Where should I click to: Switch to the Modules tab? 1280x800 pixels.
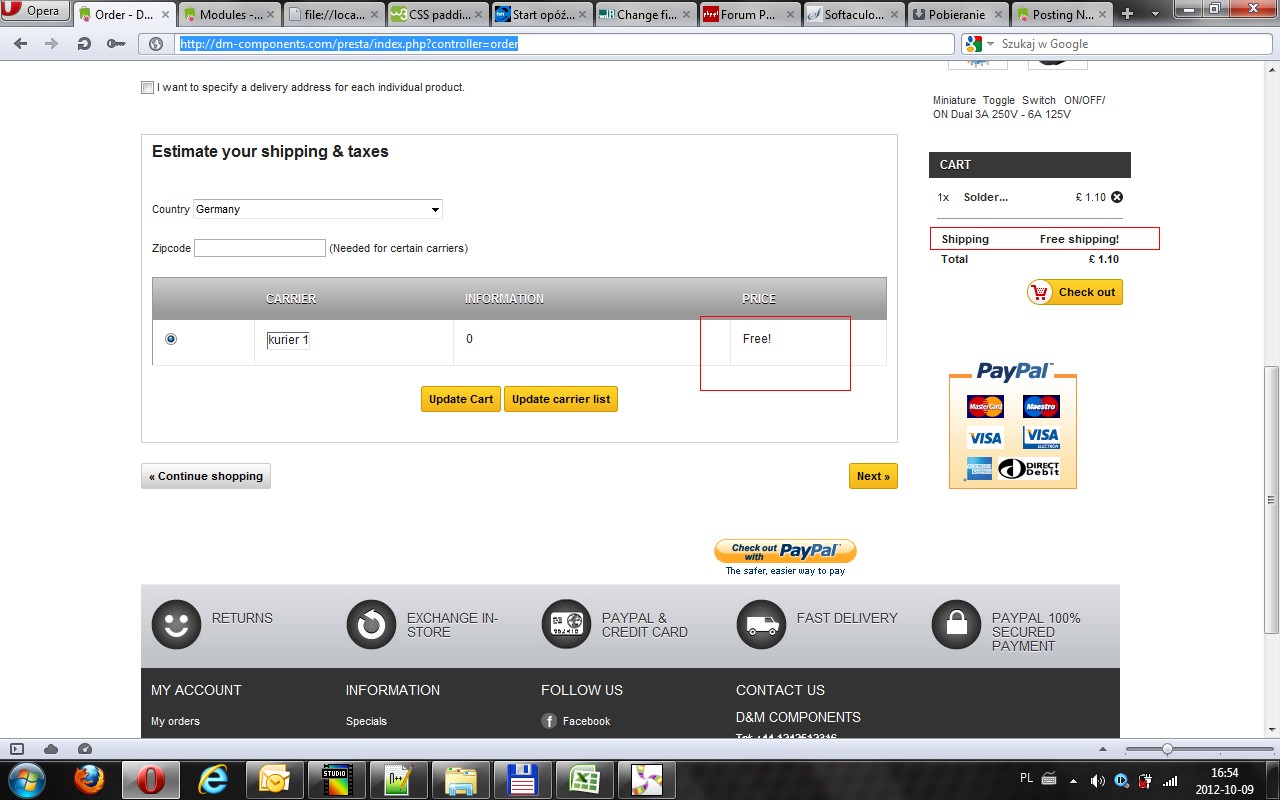pos(230,15)
